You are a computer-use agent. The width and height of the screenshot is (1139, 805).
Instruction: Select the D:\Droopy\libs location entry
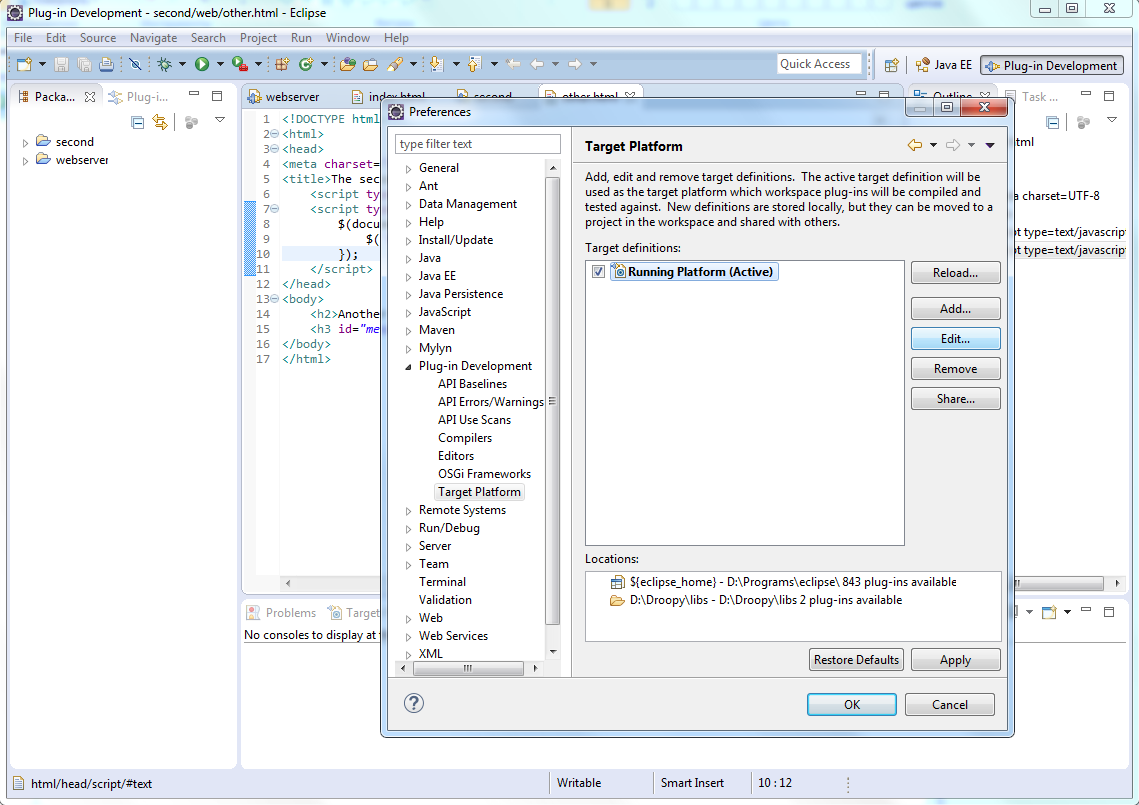pos(755,600)
